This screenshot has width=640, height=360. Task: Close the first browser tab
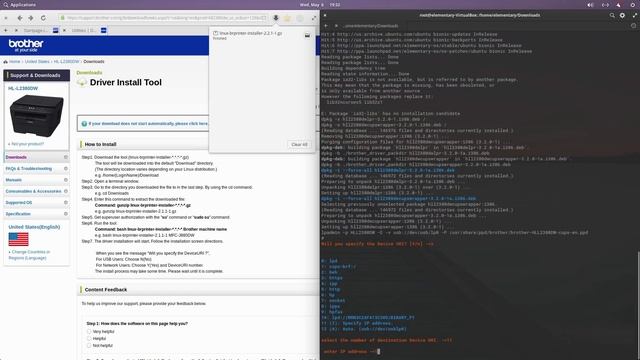coord(16,30)
